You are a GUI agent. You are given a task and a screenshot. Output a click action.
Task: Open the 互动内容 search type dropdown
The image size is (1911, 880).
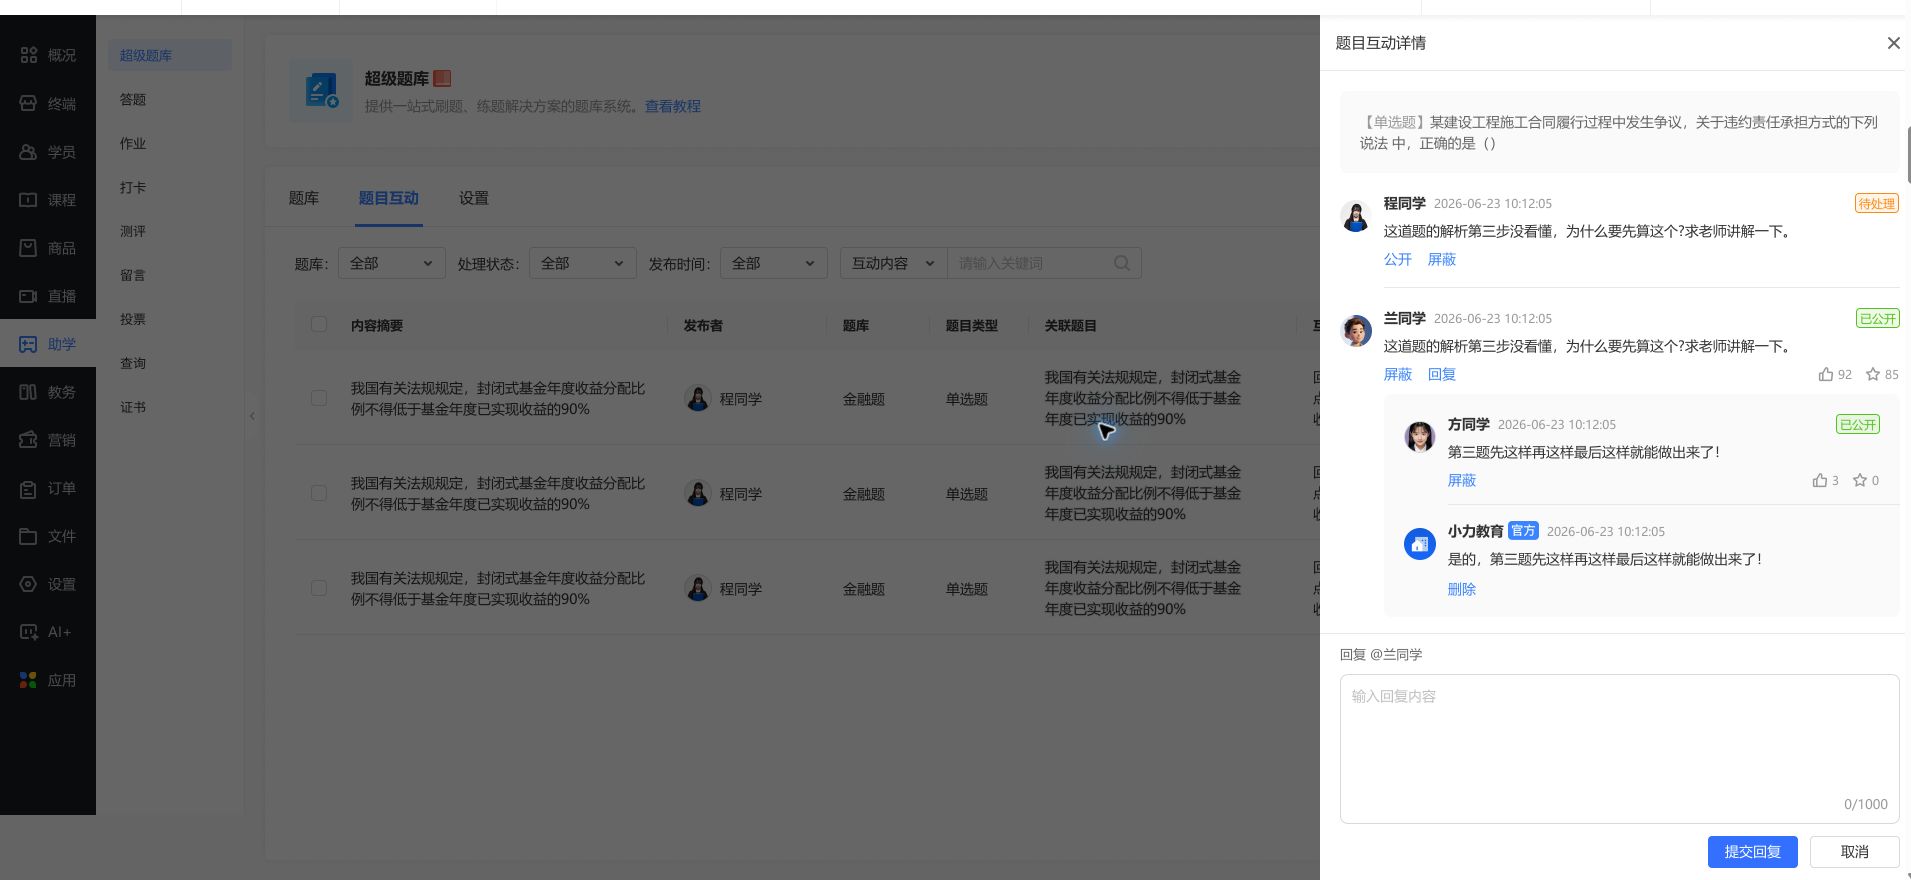(x=893, y=263)
